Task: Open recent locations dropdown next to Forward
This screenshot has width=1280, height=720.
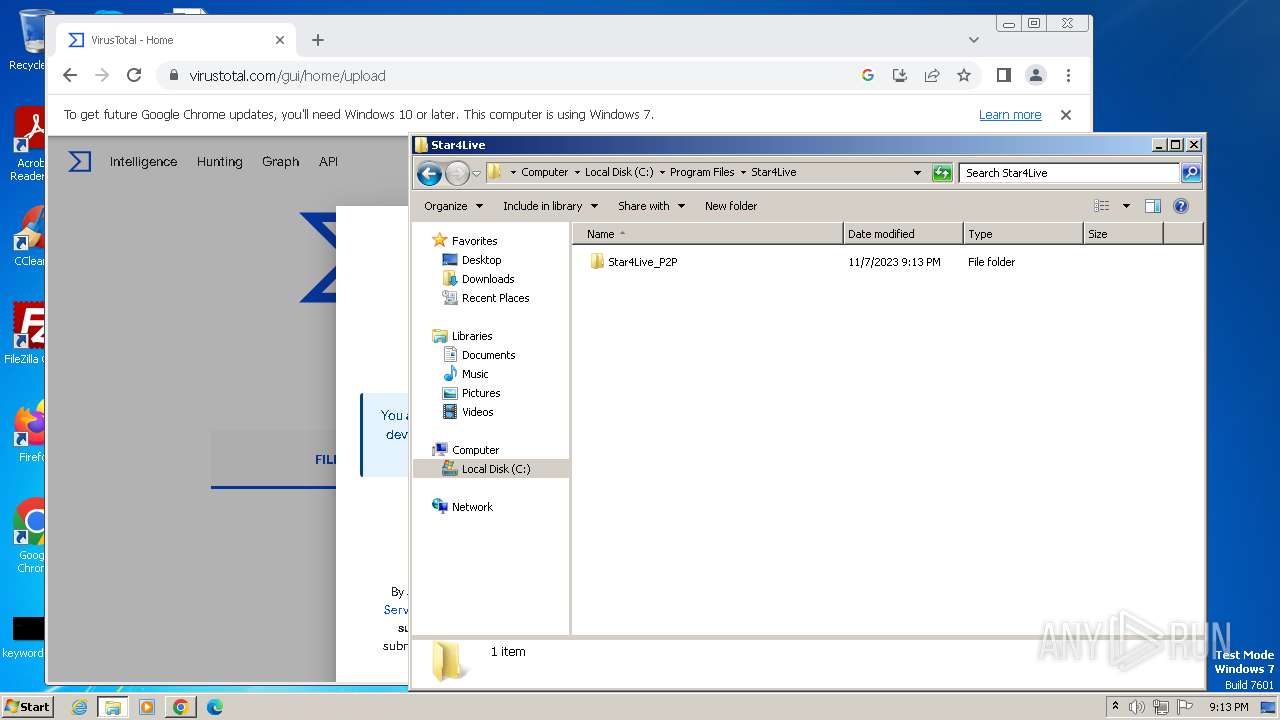Action: [x=476, y=173]
